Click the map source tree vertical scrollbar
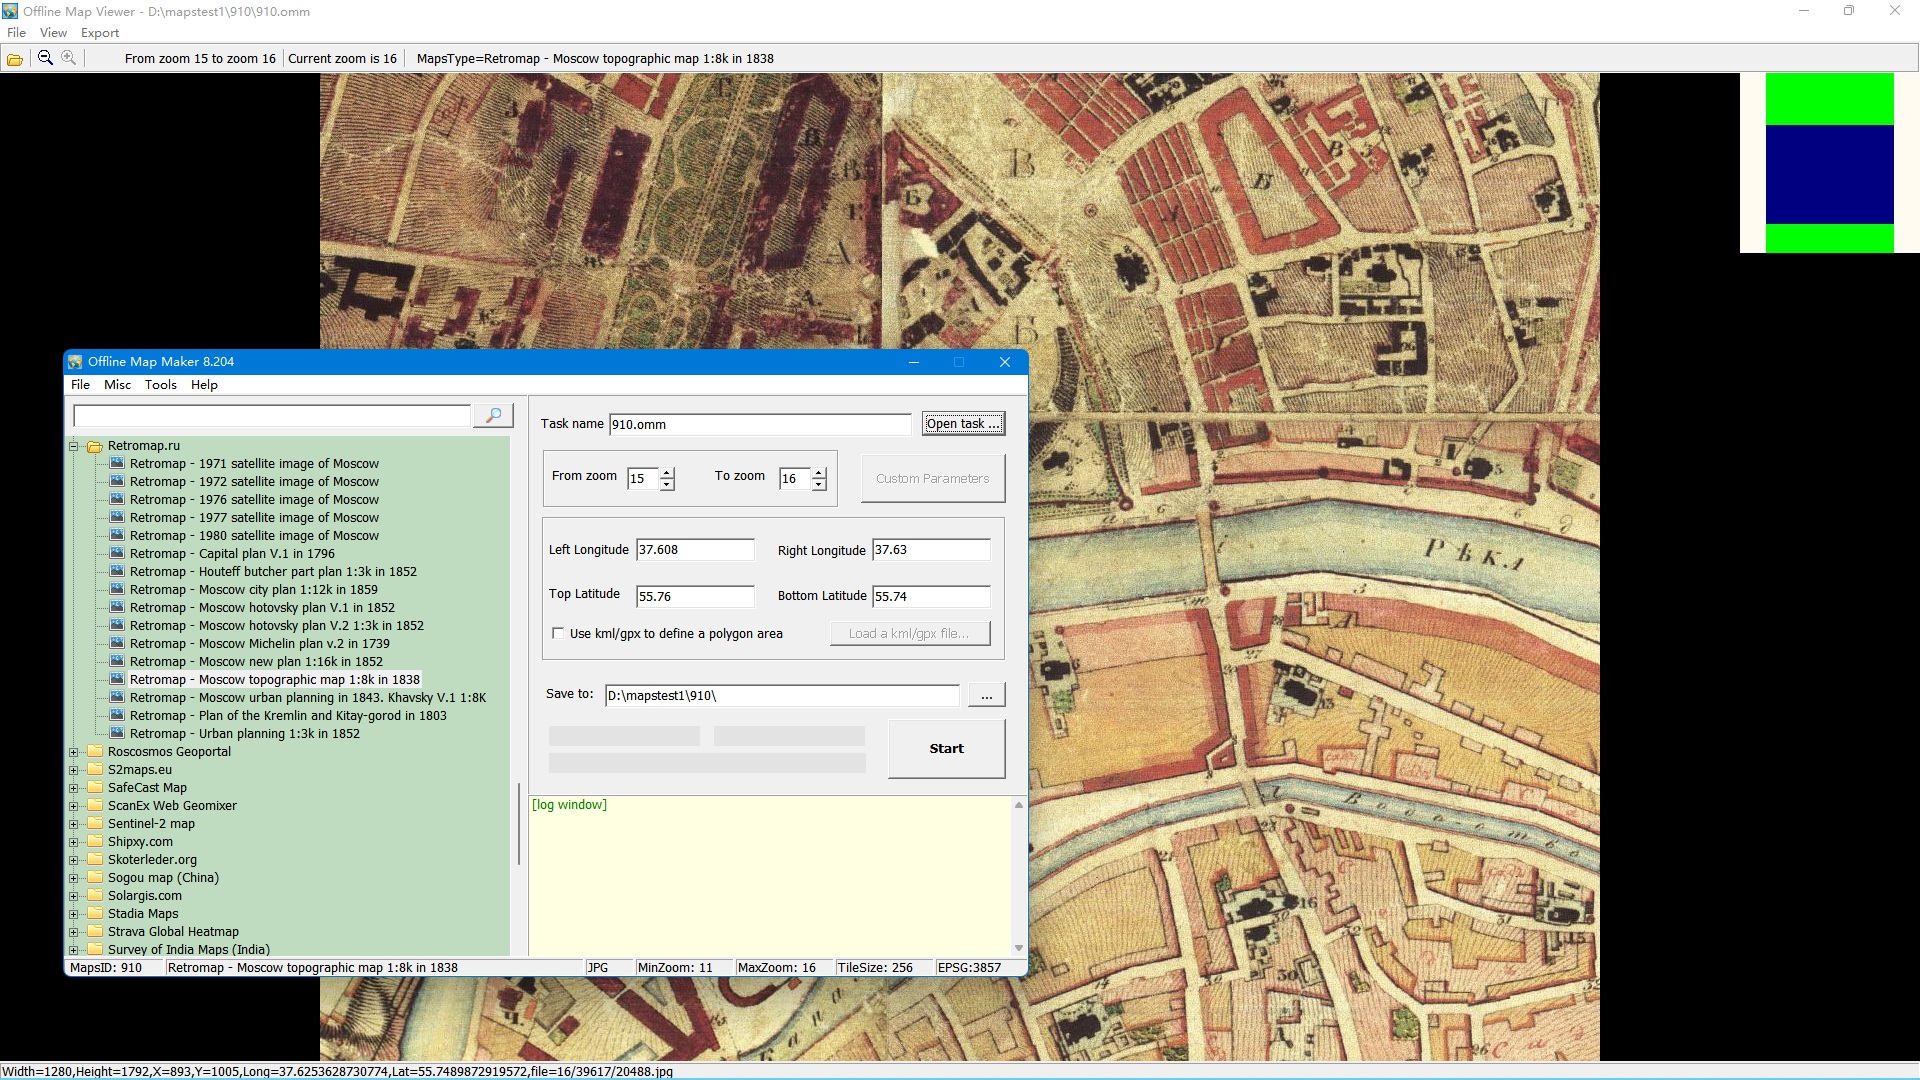Screen dimensions: 1920x1080 pyautogui.click(x=518, y=825)
